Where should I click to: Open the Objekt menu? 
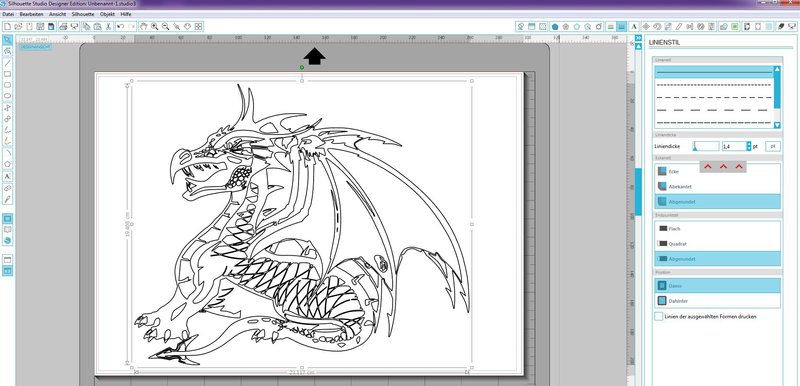107,14
